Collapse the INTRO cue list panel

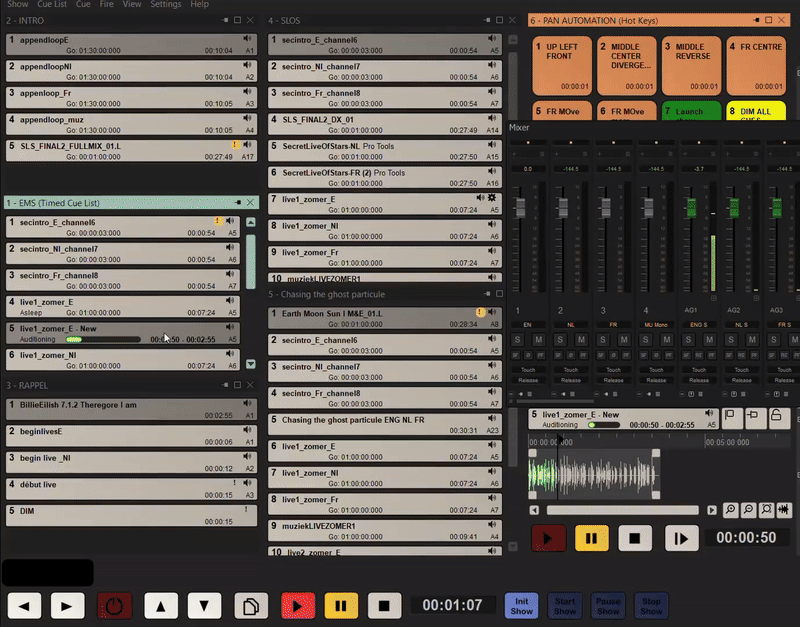pyautogui.click(x=225, y=20)
